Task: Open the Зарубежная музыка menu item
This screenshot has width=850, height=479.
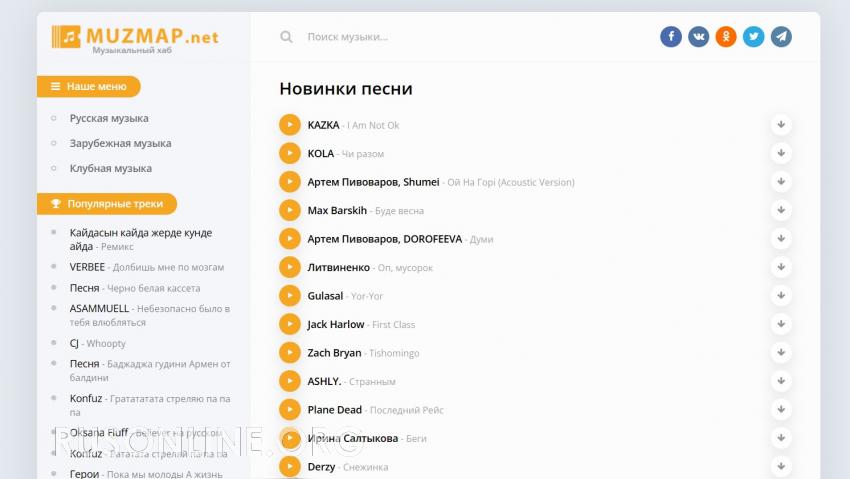Action: pos(120,143)
